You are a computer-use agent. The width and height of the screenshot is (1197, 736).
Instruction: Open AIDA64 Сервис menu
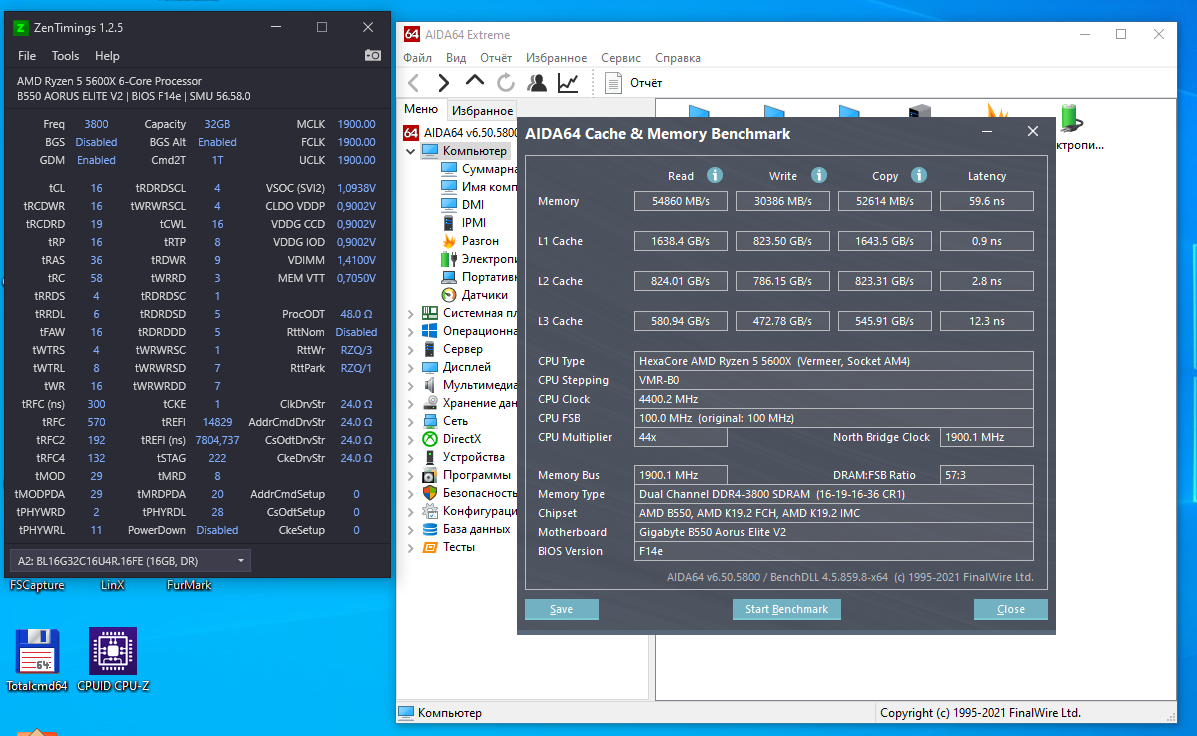[x=621, y=58]
